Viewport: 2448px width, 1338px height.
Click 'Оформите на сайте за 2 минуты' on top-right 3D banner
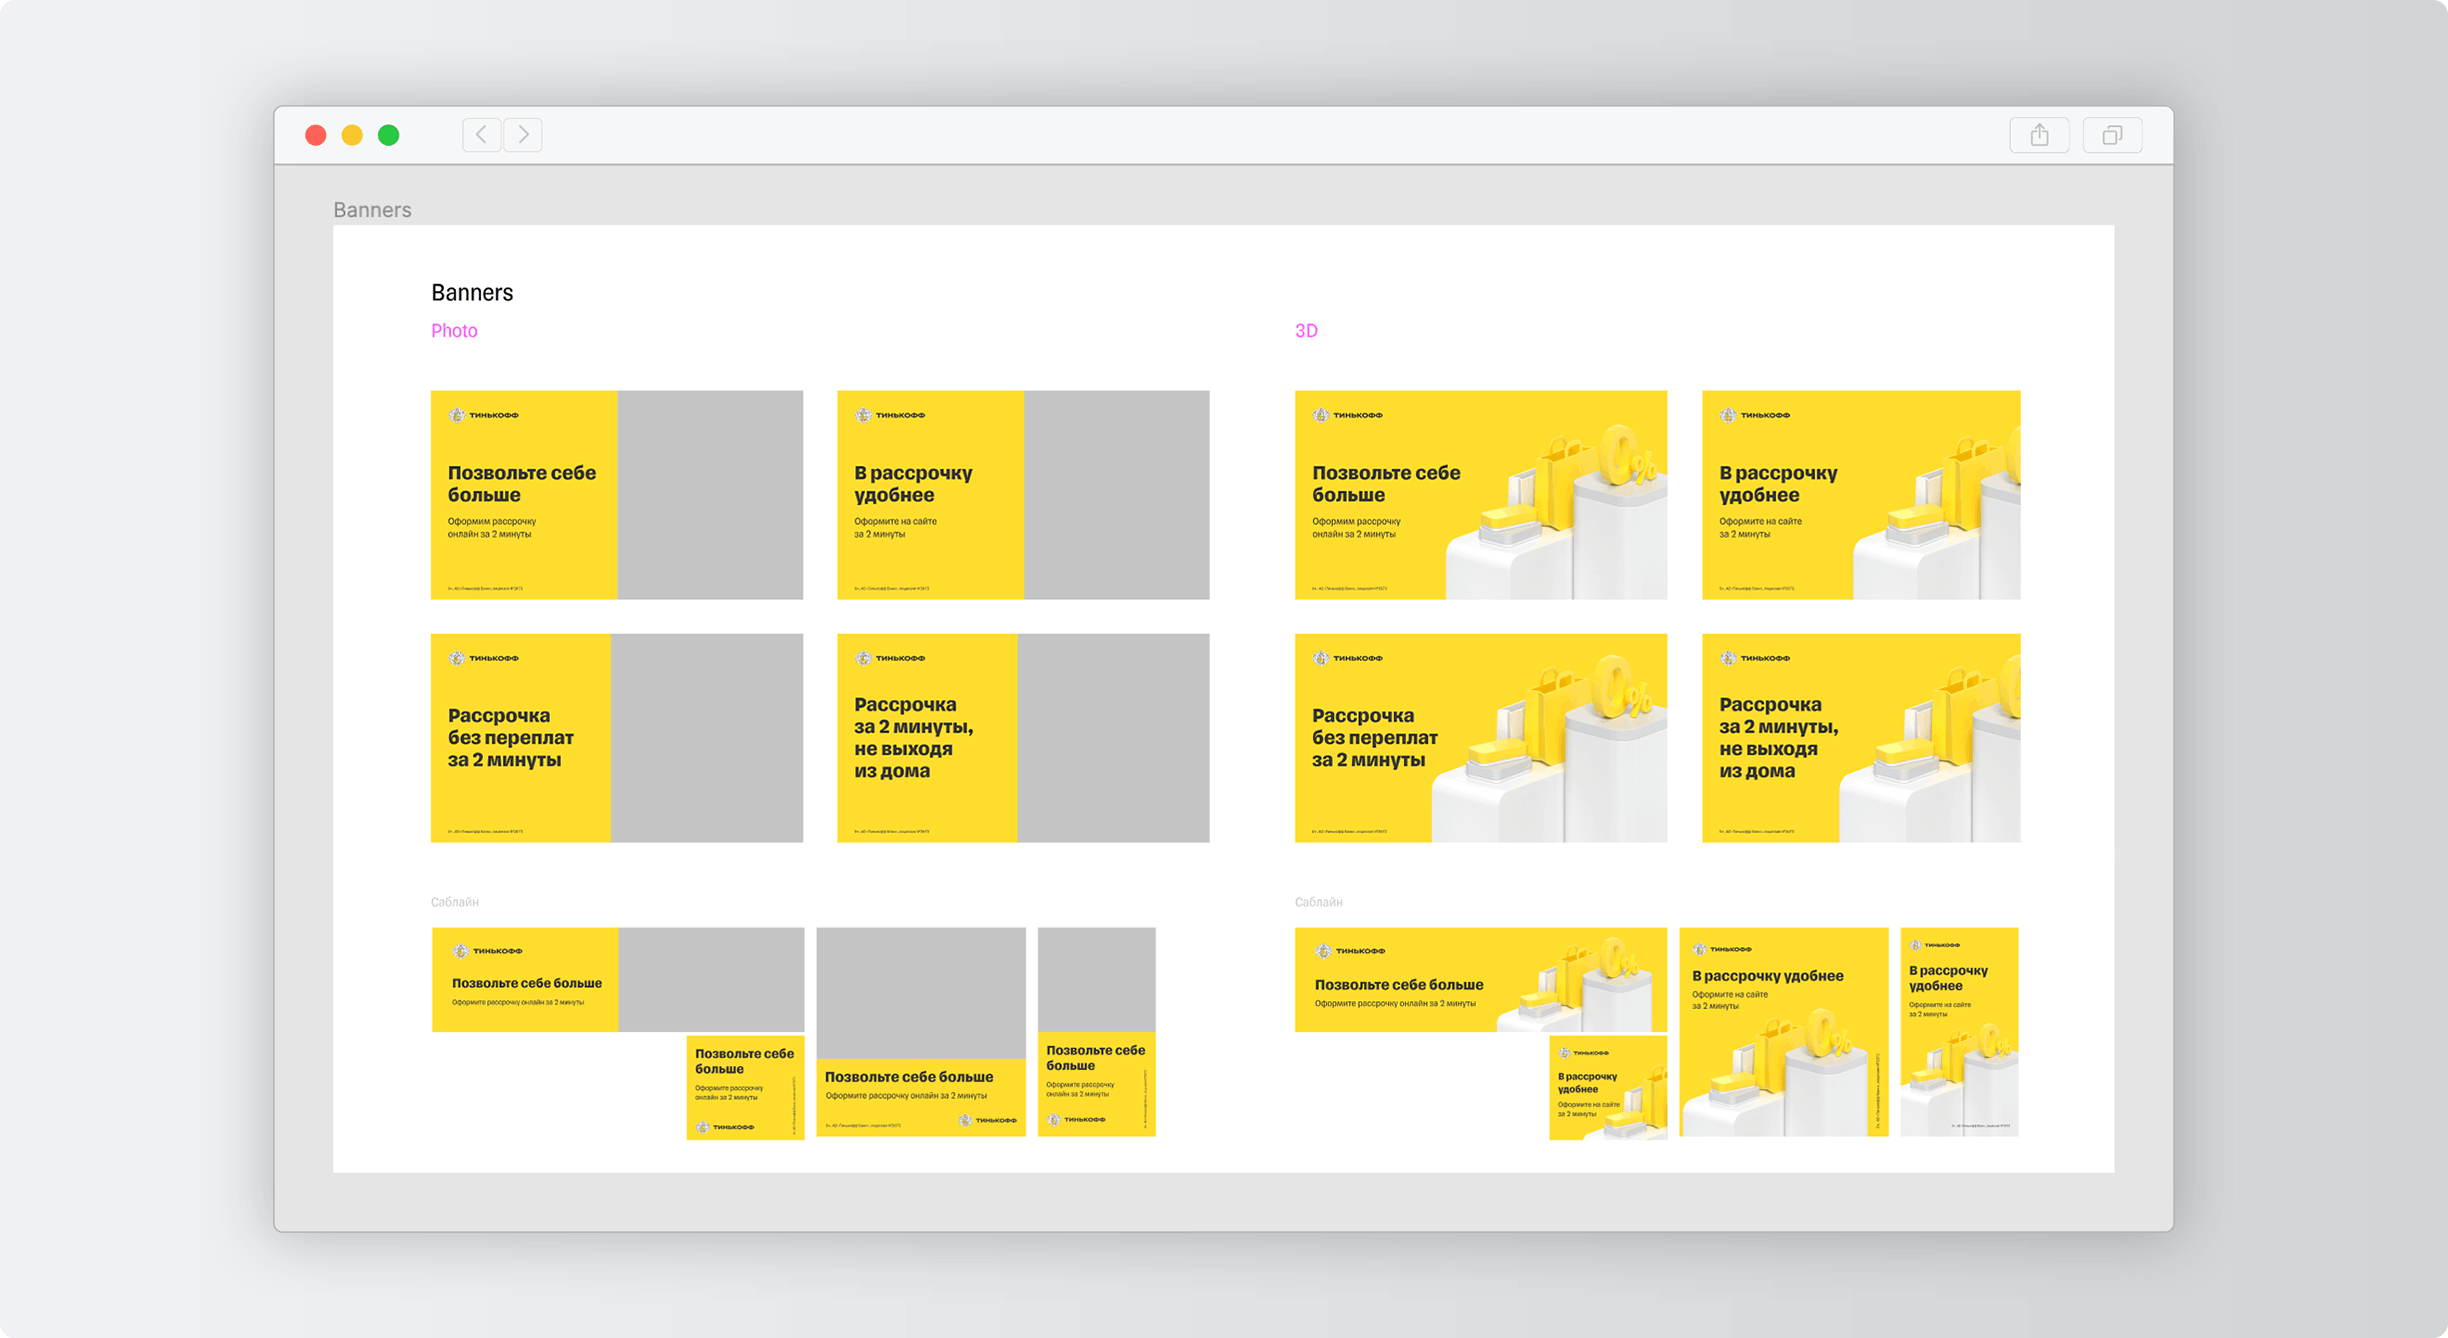[1761, 528]
